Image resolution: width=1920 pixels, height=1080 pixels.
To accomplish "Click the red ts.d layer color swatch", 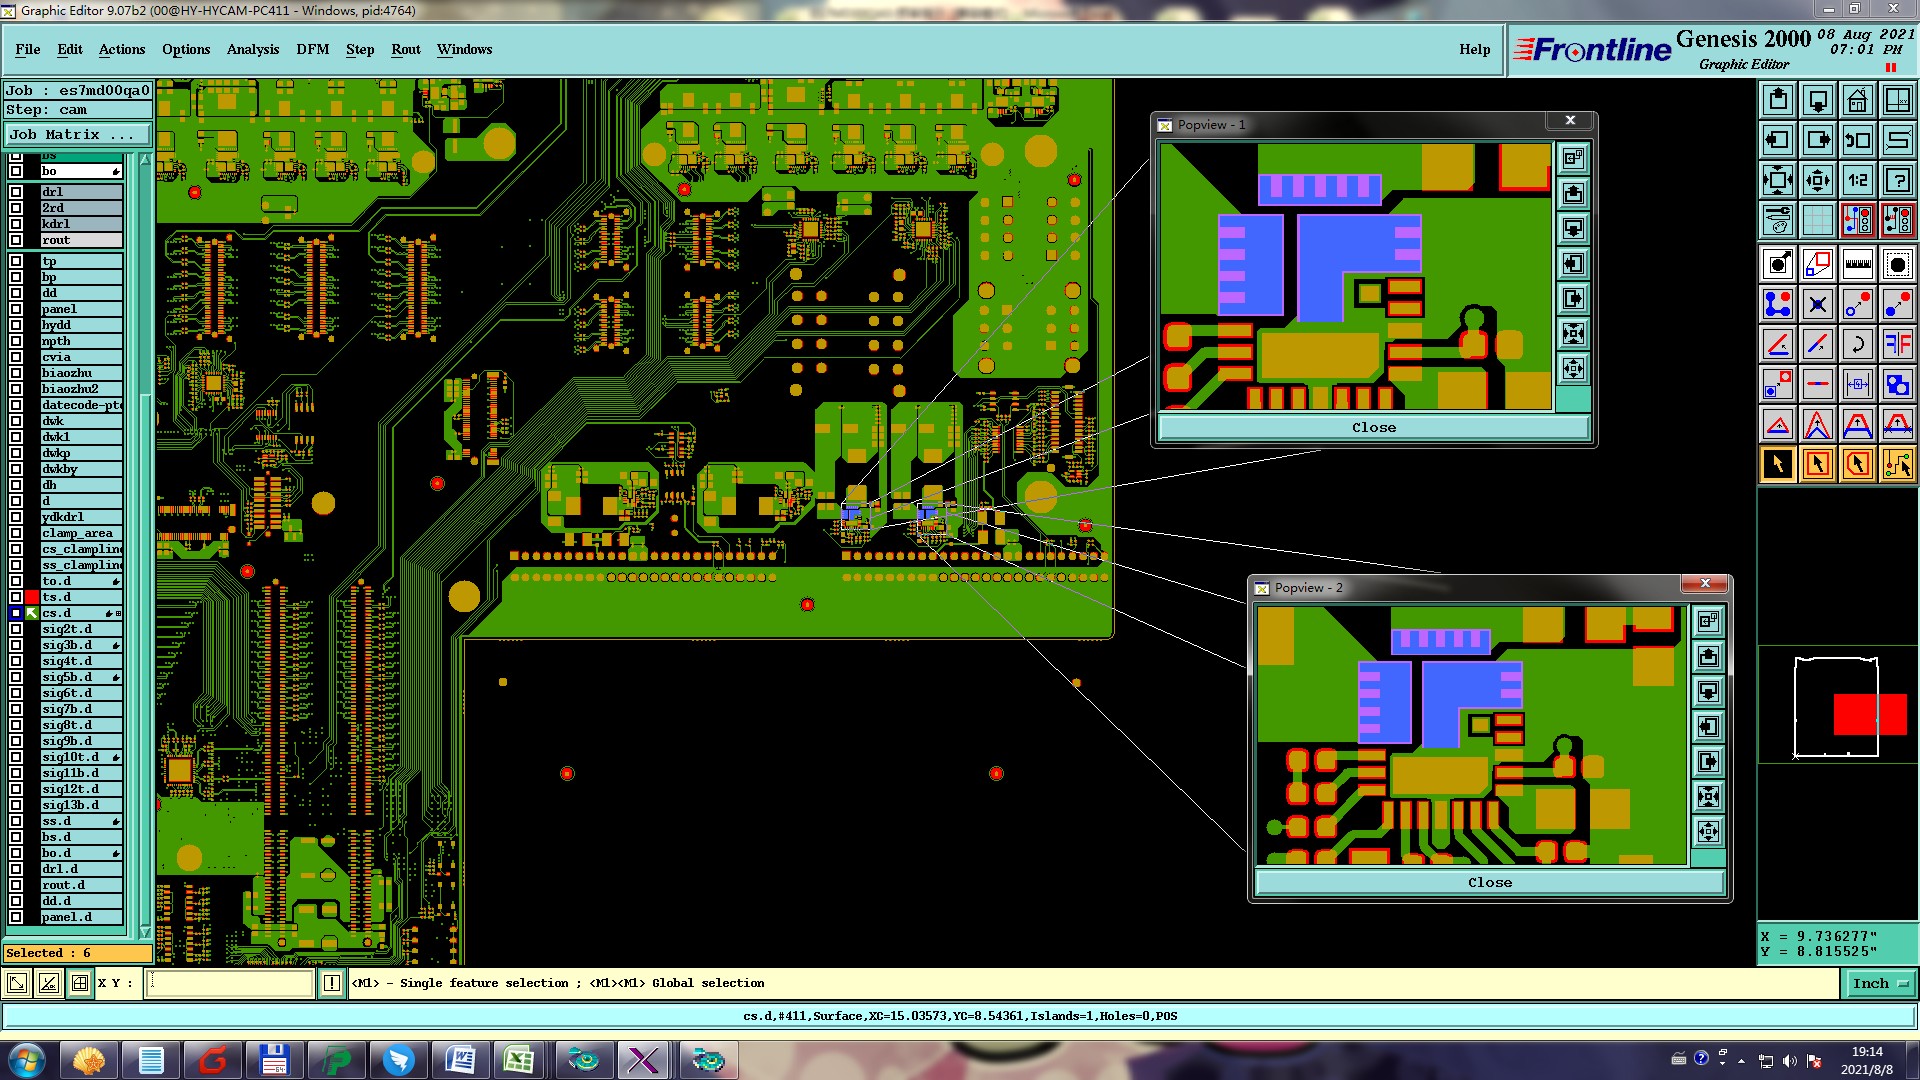I will click(x=32, y=597).
